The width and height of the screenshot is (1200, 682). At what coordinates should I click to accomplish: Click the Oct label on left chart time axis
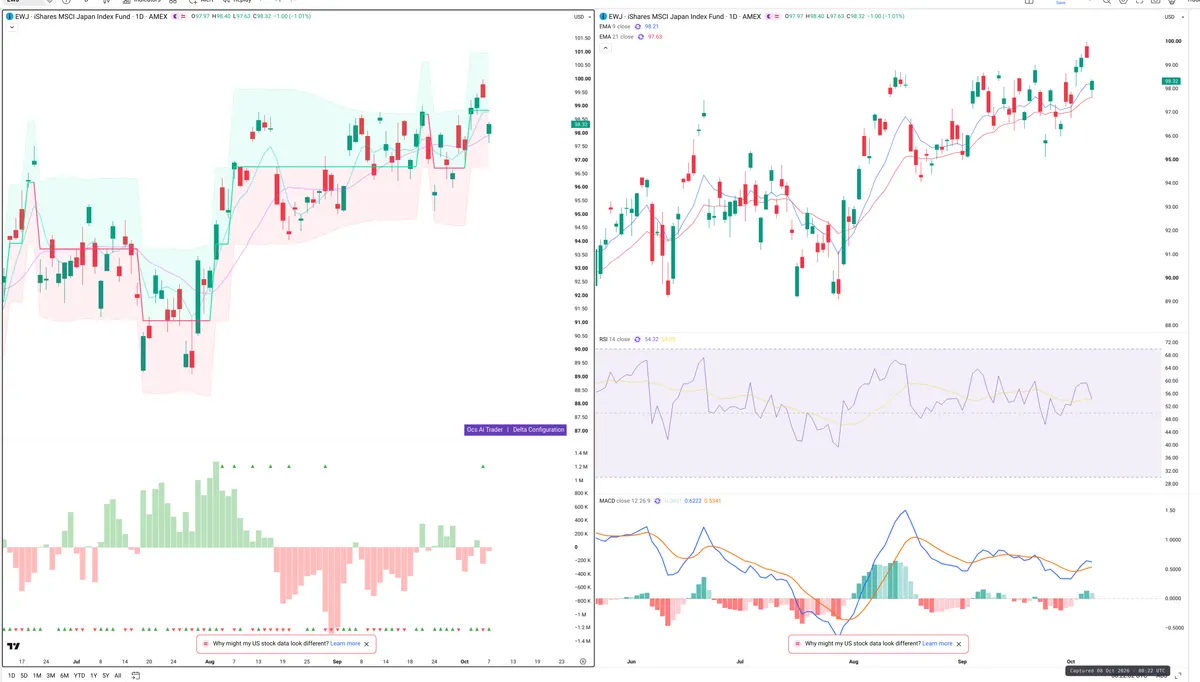click(464, 662)
